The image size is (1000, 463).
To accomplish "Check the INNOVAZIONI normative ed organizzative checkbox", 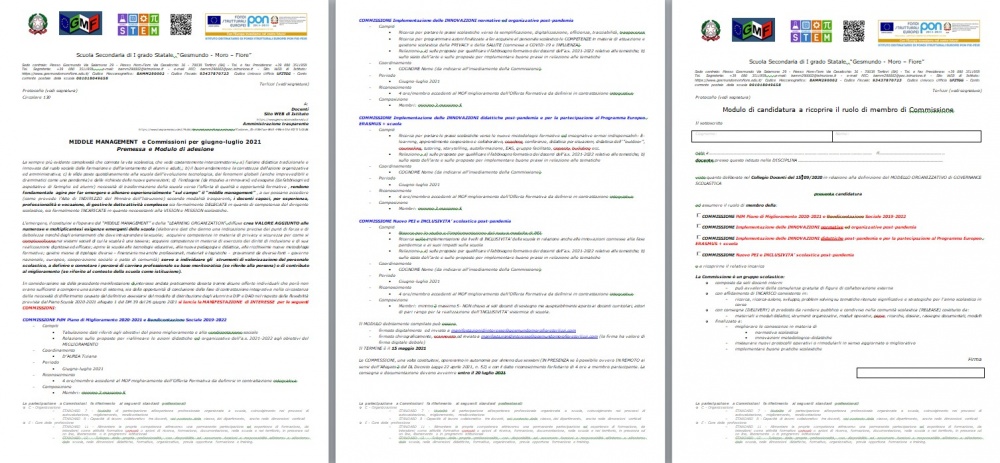I will click(x=698, y=226).
